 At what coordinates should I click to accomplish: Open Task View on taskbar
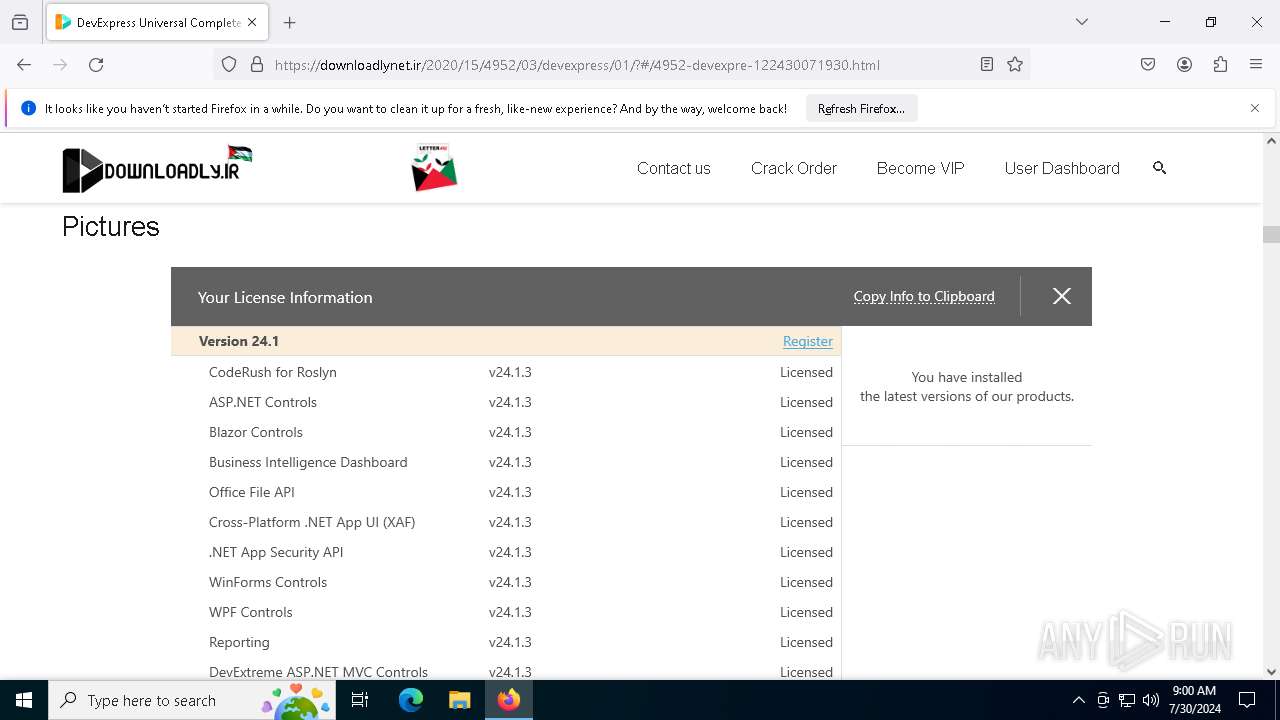pos(361,700)
